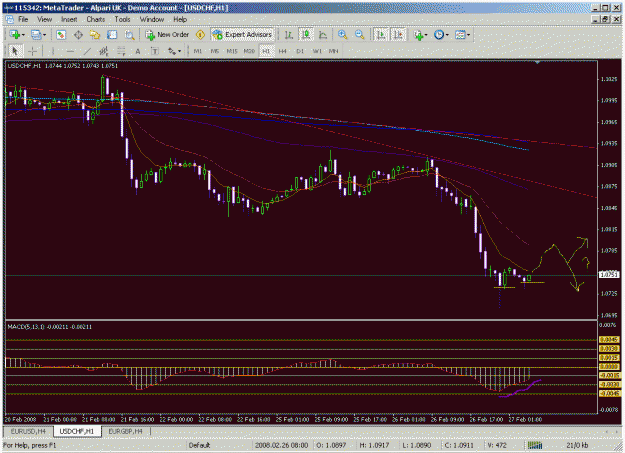625x453 pixels.
Task: Open the View menu
Action: point(45,19)
